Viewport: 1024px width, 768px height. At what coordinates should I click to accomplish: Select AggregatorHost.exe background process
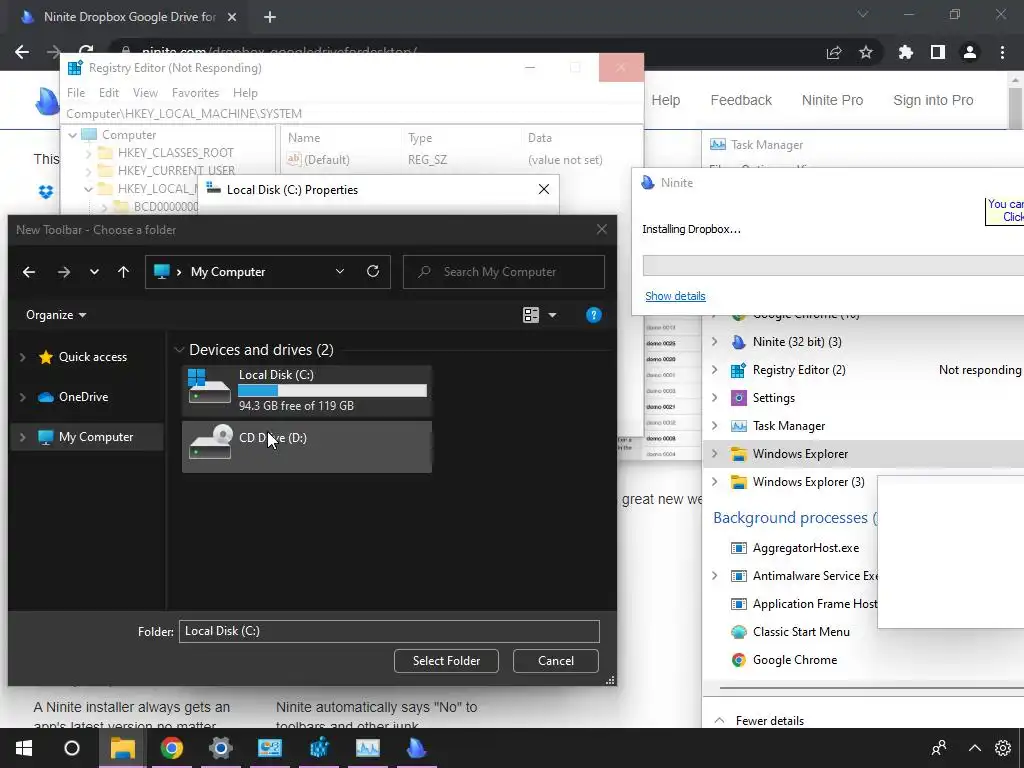click(x=805, y=548)
